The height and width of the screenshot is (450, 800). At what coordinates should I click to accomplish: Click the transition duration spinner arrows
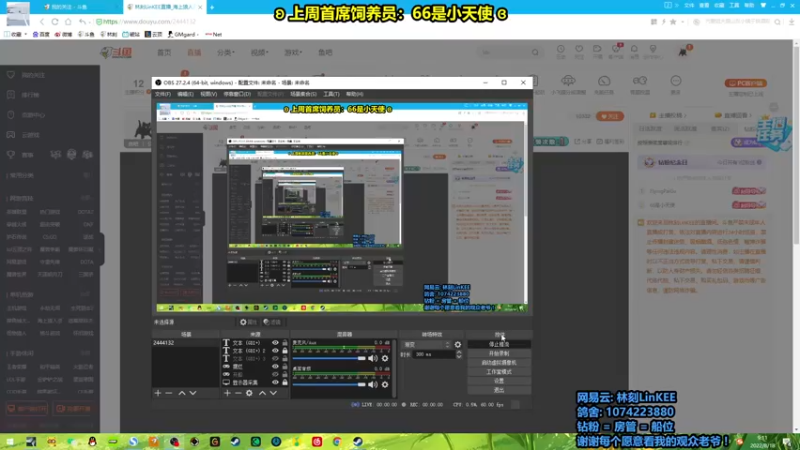[x=458, y=354]
